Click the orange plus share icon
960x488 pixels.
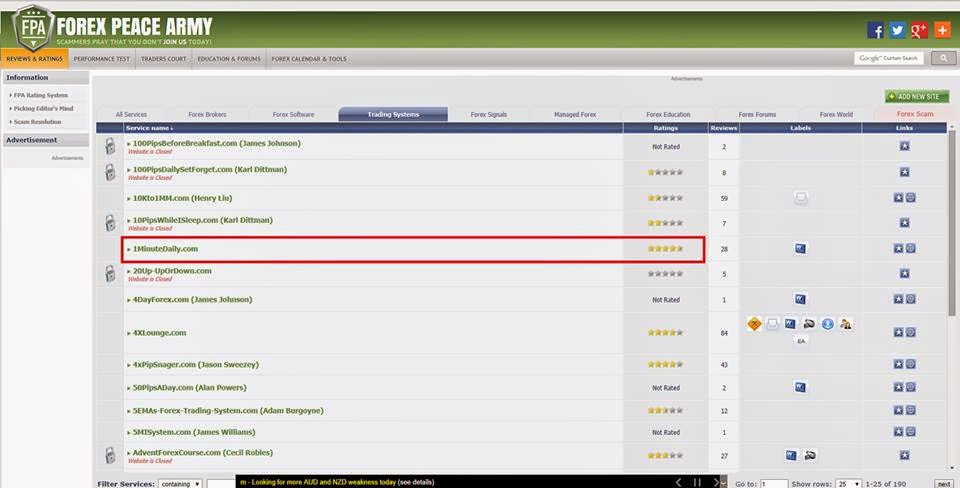tap(942, 30)
